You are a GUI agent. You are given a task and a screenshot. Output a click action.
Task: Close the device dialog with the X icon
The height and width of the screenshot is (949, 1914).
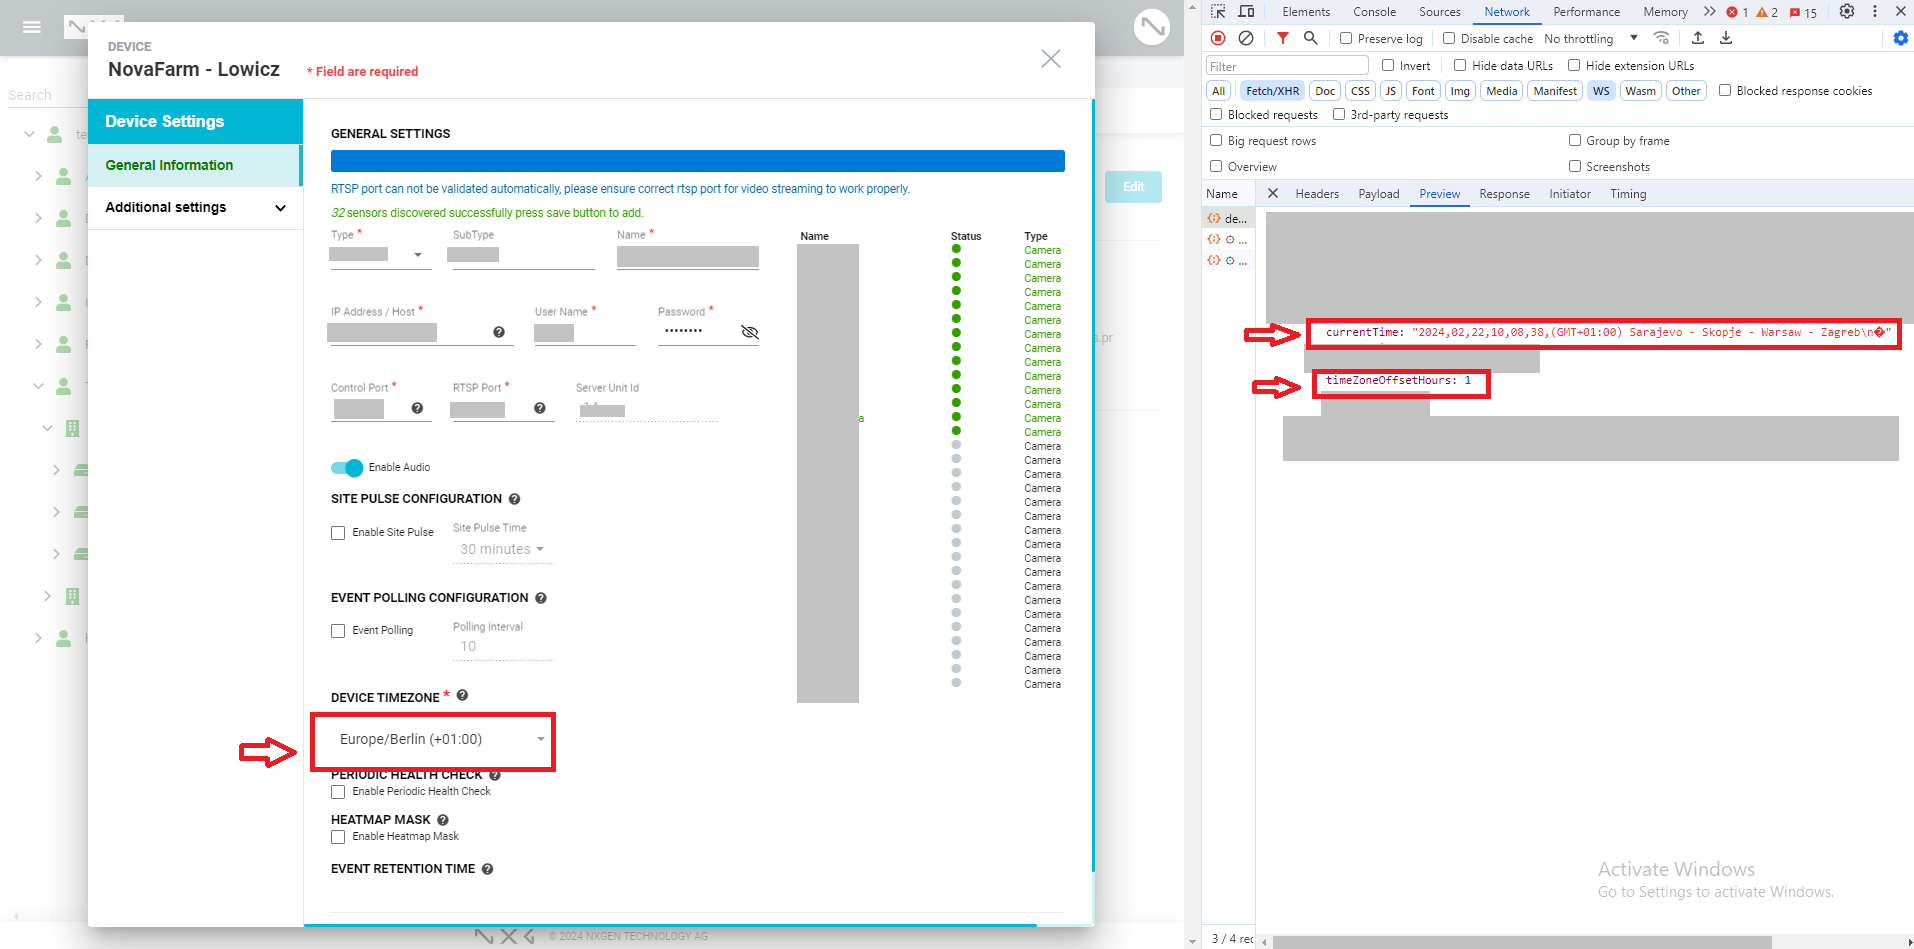click(x=1050, y=59)
